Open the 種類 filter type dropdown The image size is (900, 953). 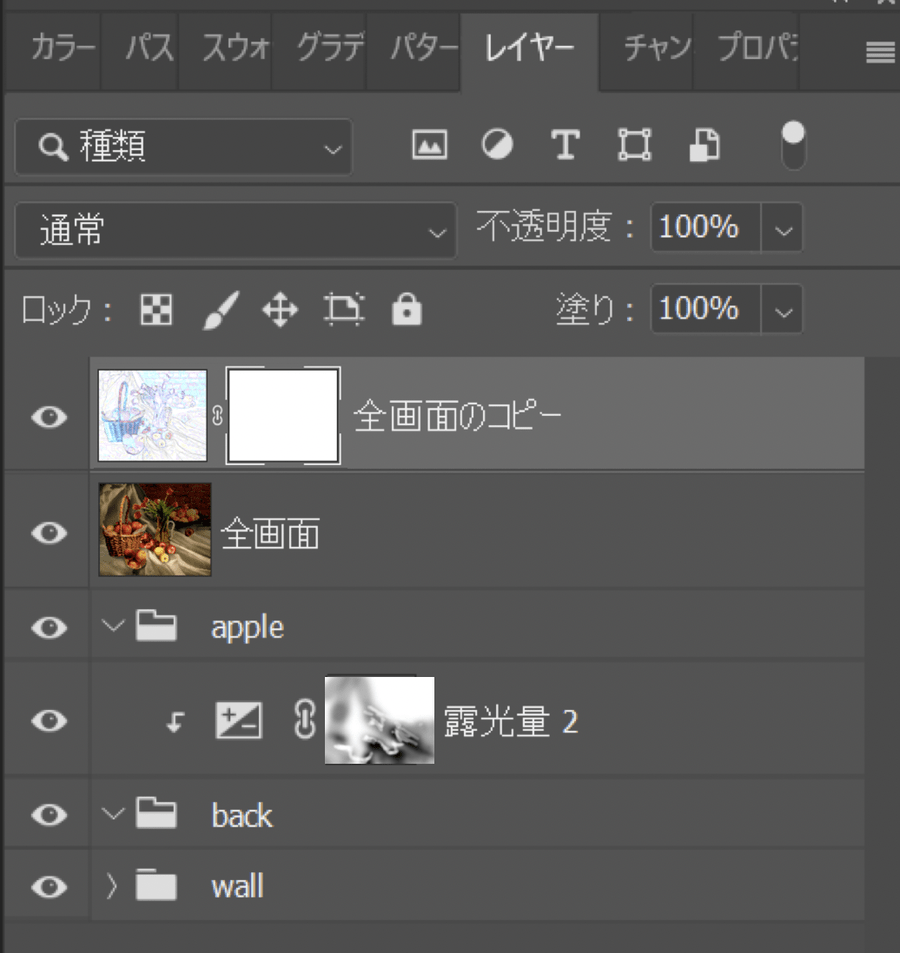click(x=184, y=147)
